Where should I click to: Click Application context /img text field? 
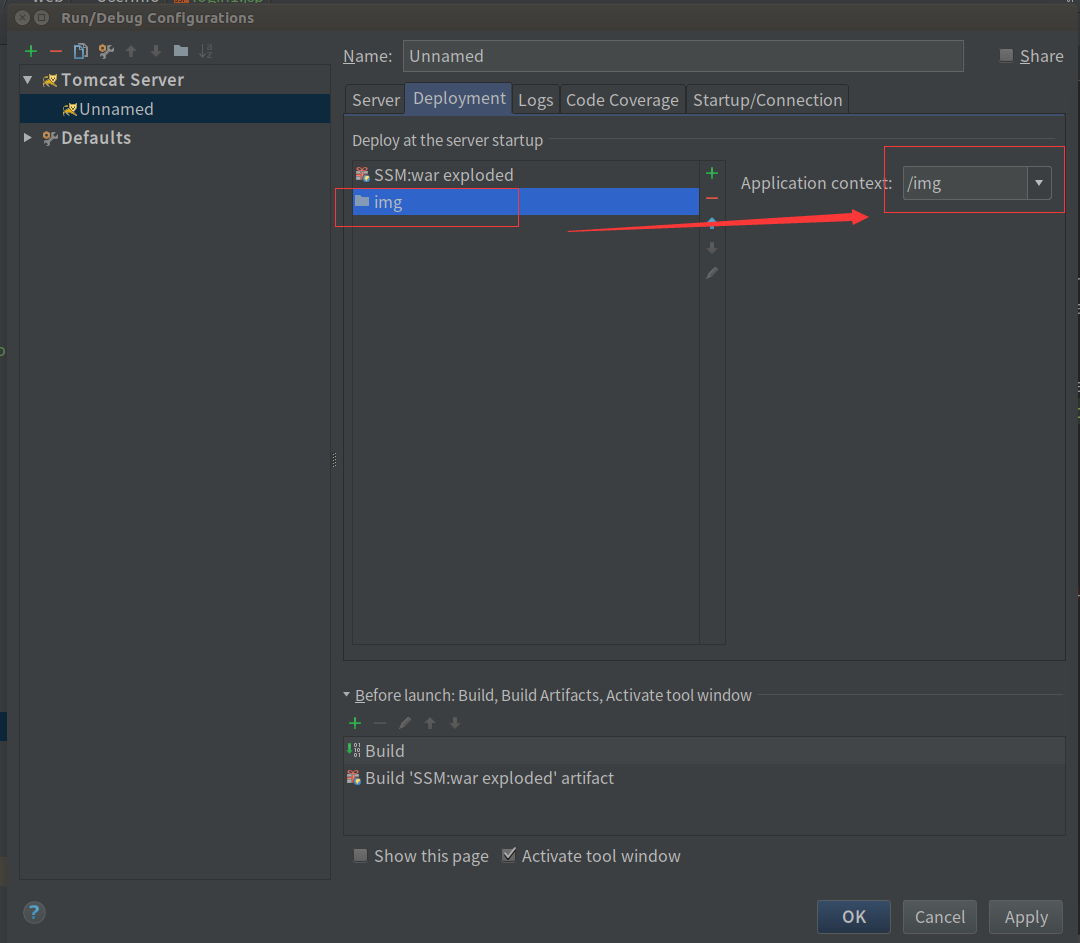click(x=965, y=183)
